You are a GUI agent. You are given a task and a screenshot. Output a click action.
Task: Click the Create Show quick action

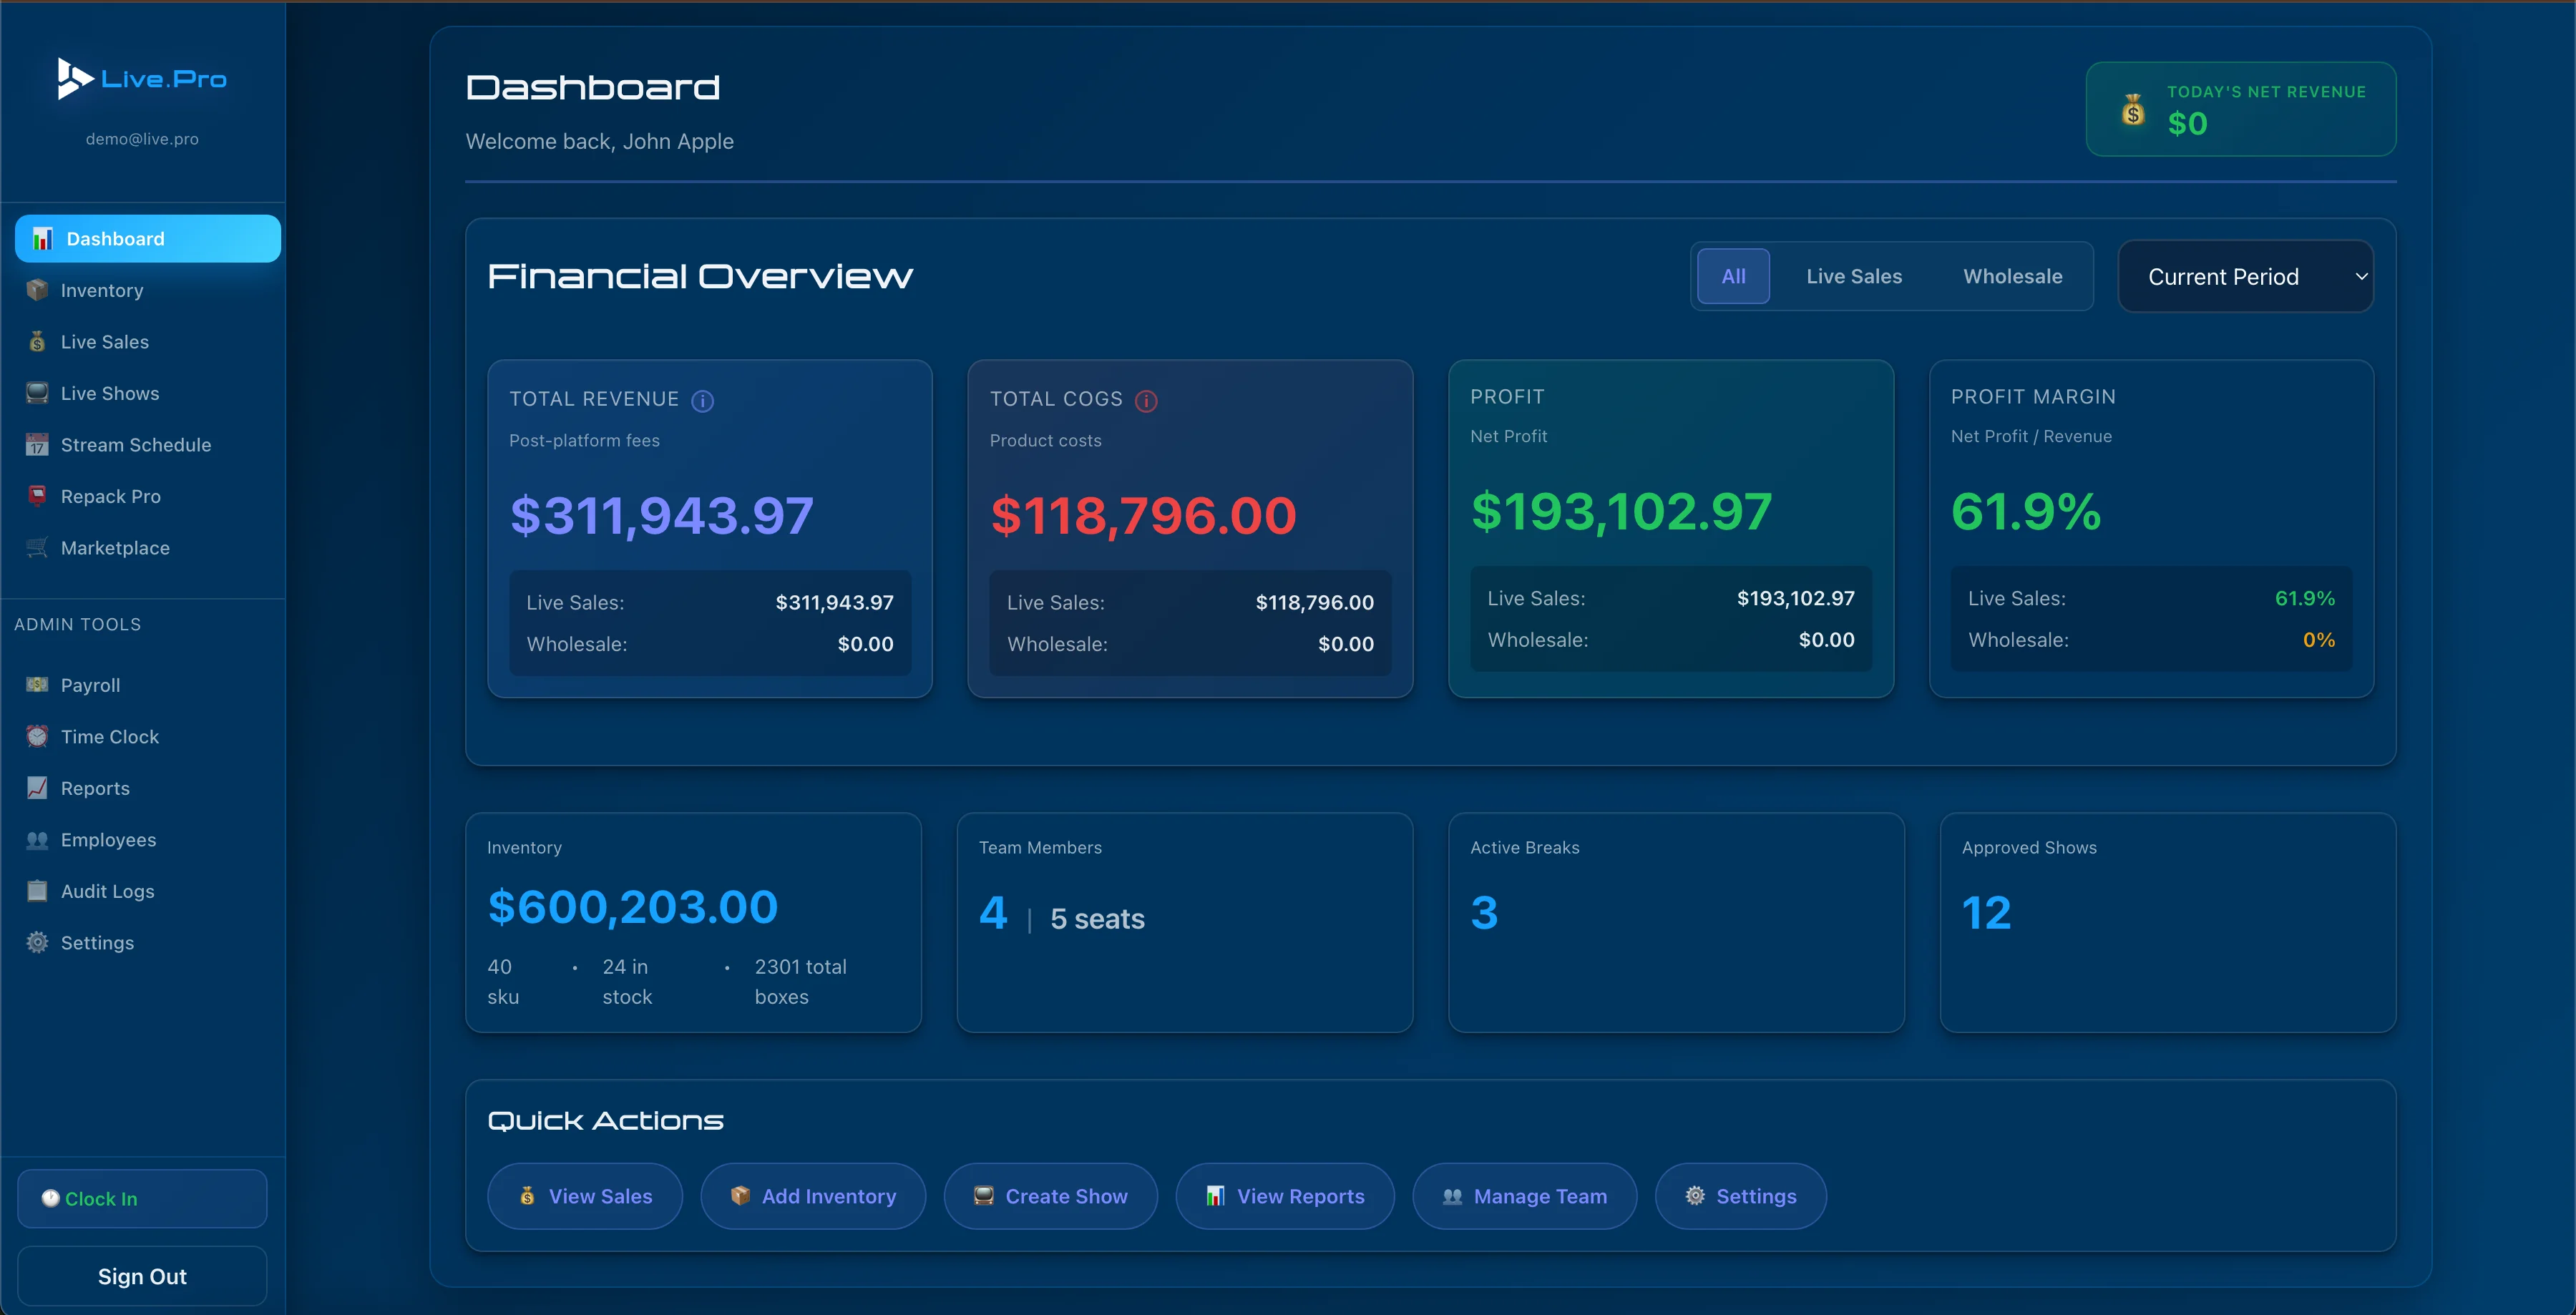(1050, 1196)
